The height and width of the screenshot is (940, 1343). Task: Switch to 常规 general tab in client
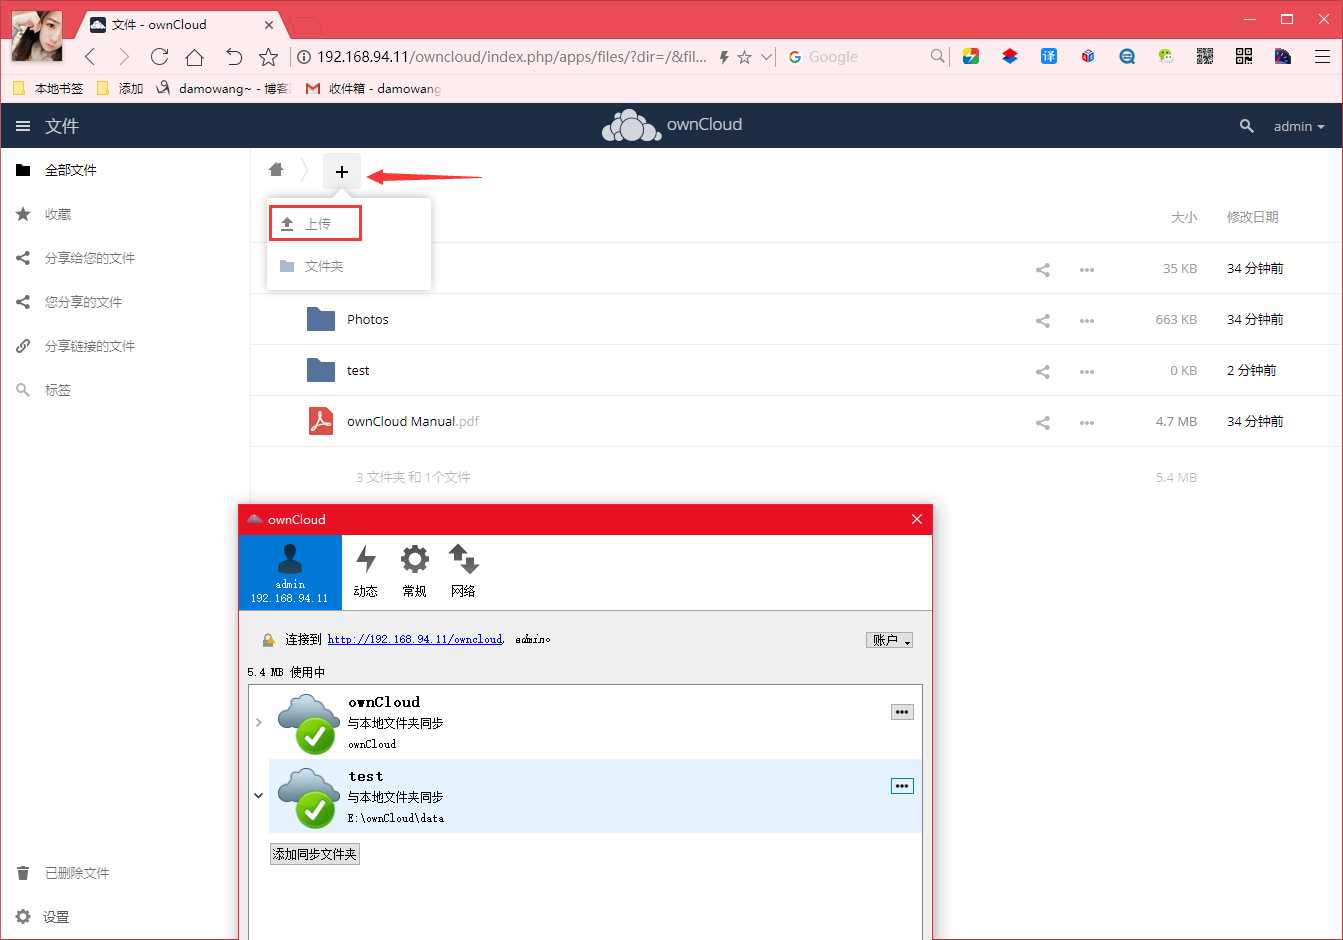tap(414, 572)
